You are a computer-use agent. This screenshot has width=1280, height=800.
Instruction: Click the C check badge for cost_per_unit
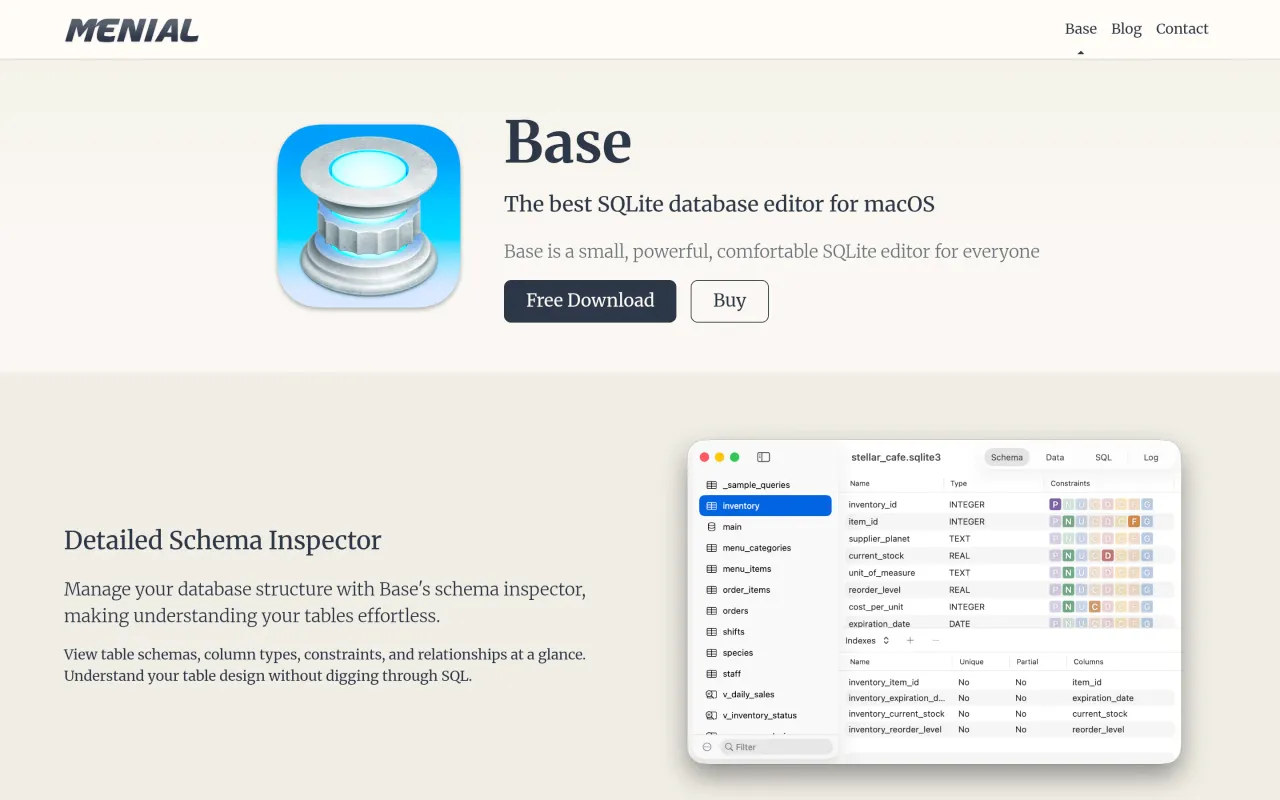pyautogui.click(x=1095, y=607)
